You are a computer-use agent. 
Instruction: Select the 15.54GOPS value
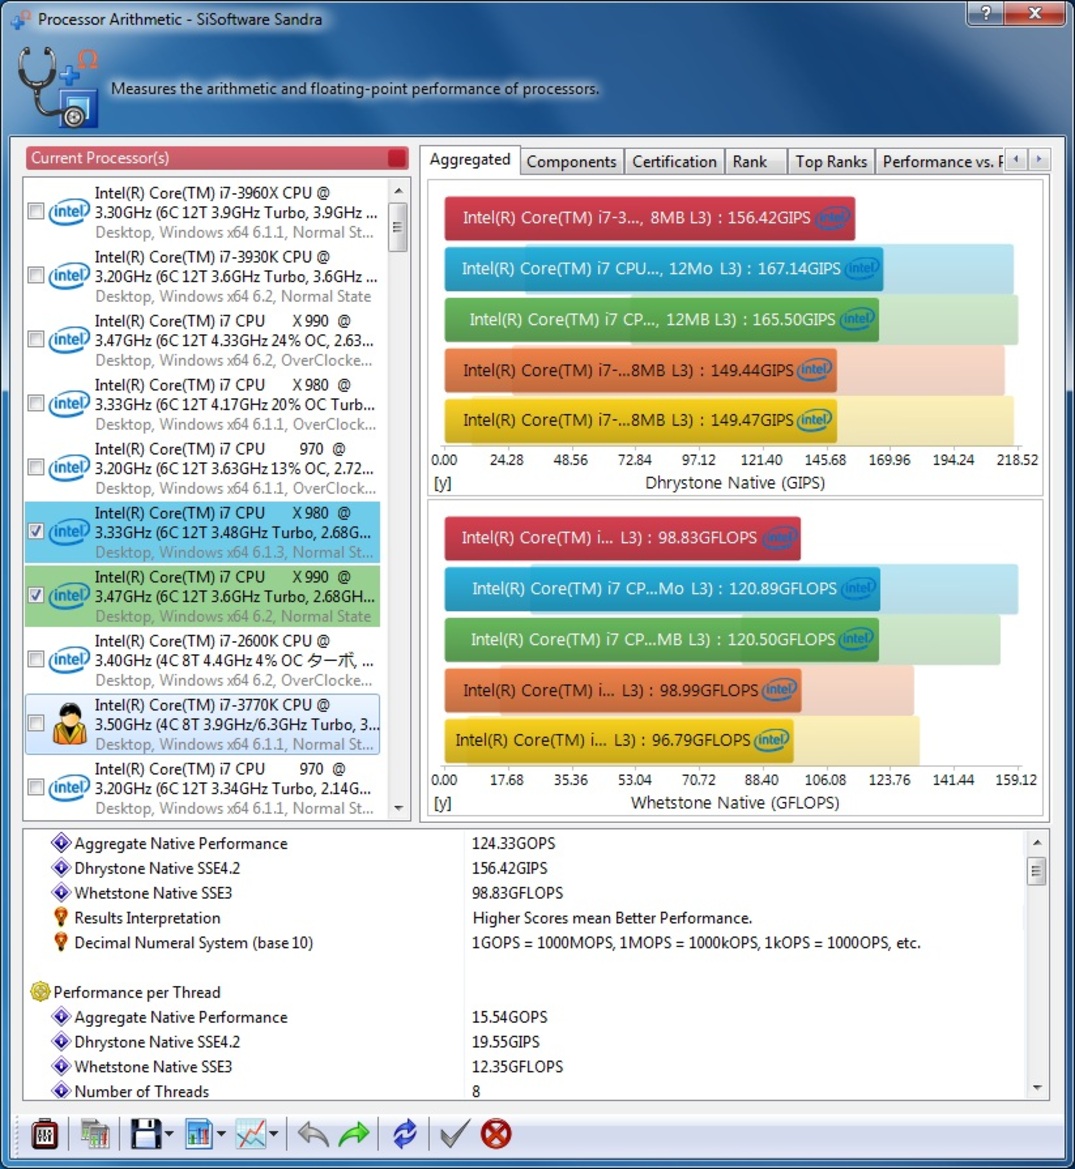pyautogui.click(x=509, y=1017)
